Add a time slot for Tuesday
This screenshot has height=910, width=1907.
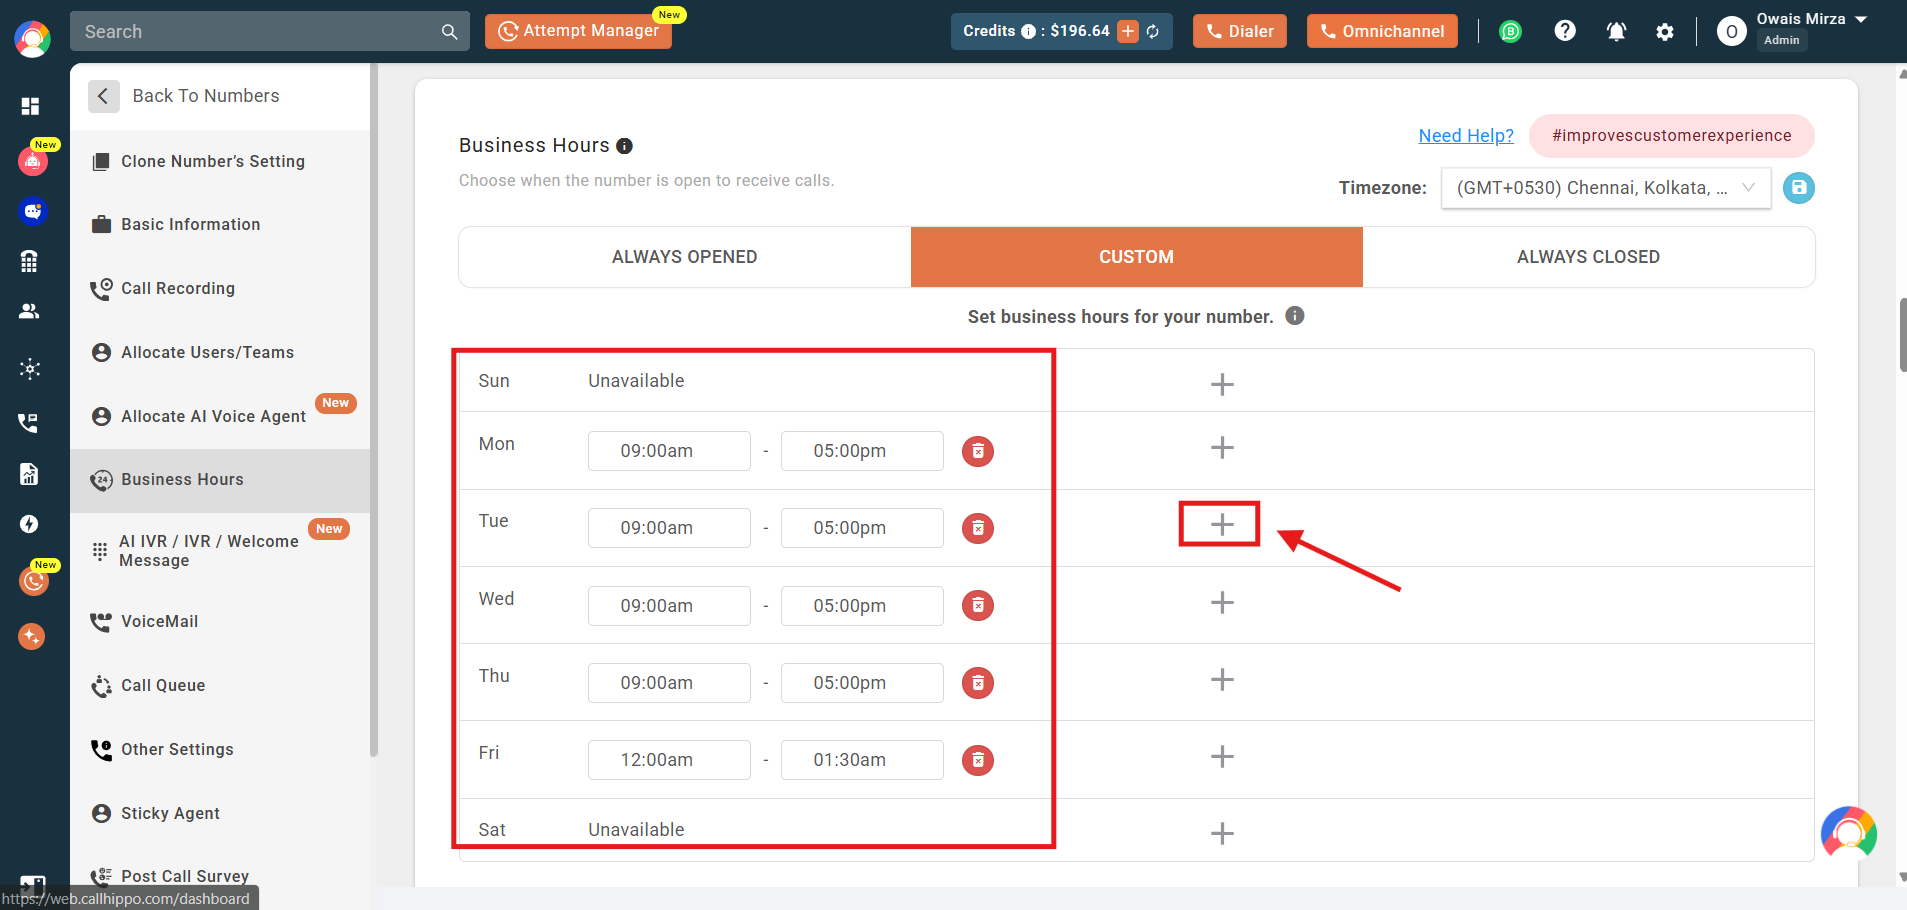1222,525
